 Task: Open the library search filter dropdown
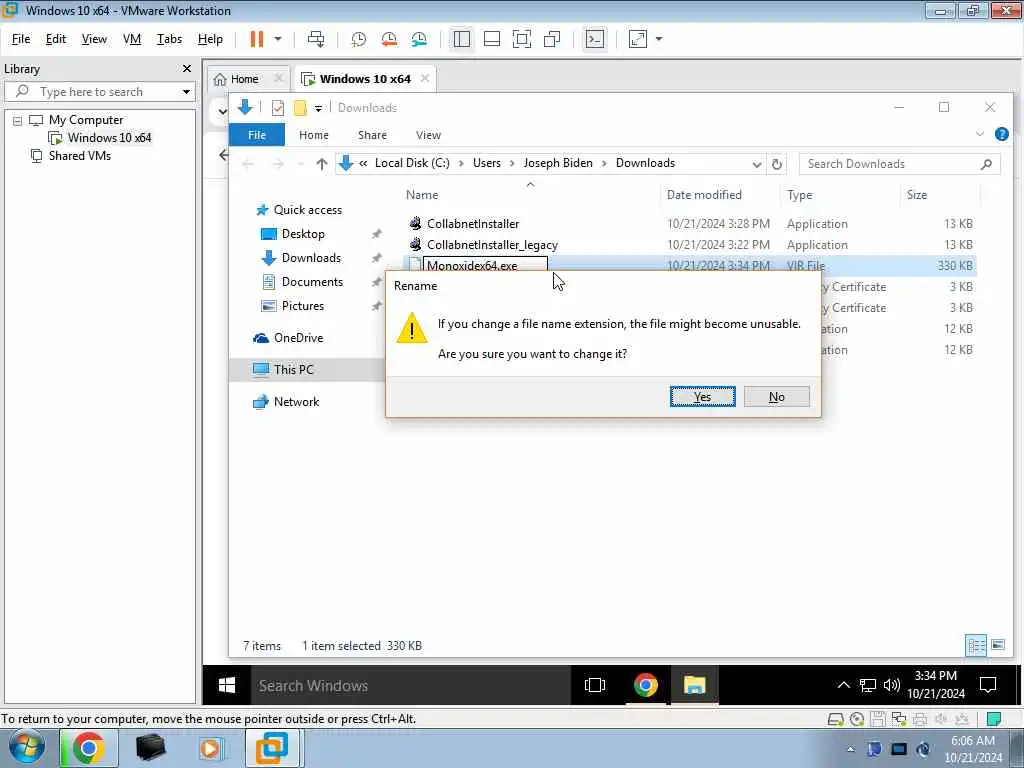click(186, 91)
